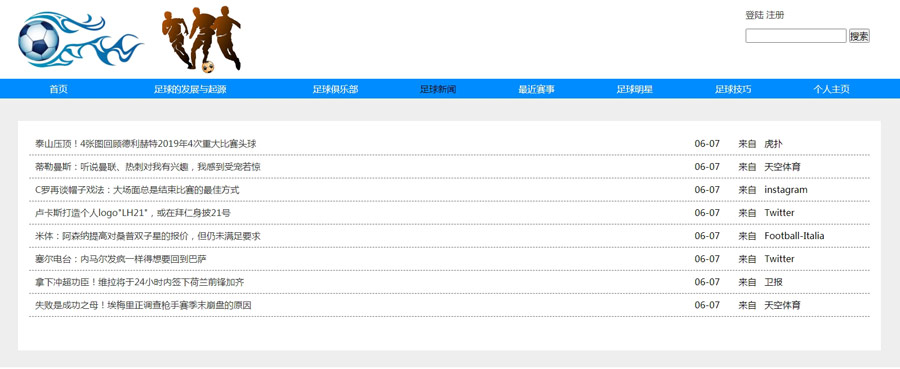900x369 pixels.
Task: Open 足球技巧 in the navbar
Action: click(x=733, y=90)
